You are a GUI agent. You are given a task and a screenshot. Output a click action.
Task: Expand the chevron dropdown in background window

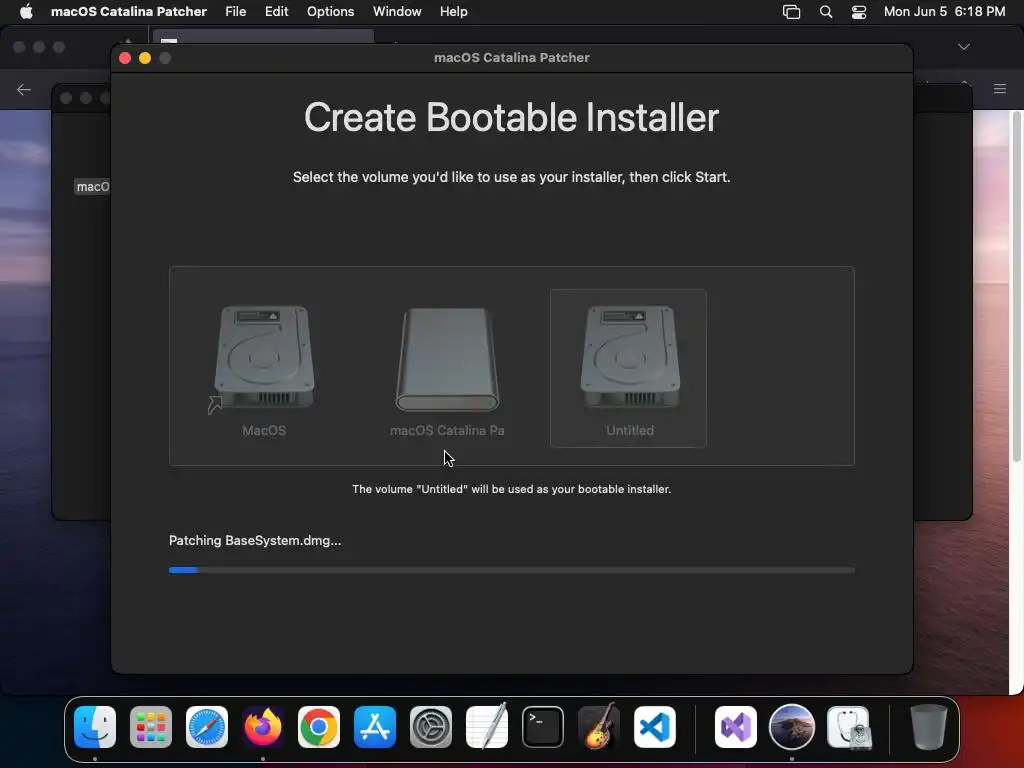(x=964, y=47)
